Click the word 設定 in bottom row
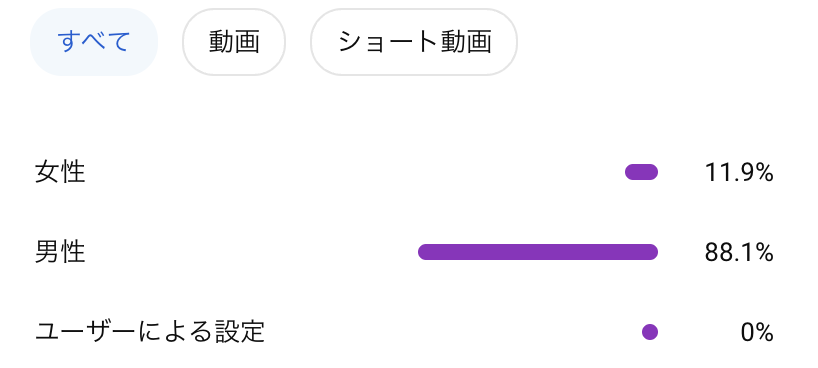The height and width of the screenshot is (368, 818). click(x=240, y=332)
